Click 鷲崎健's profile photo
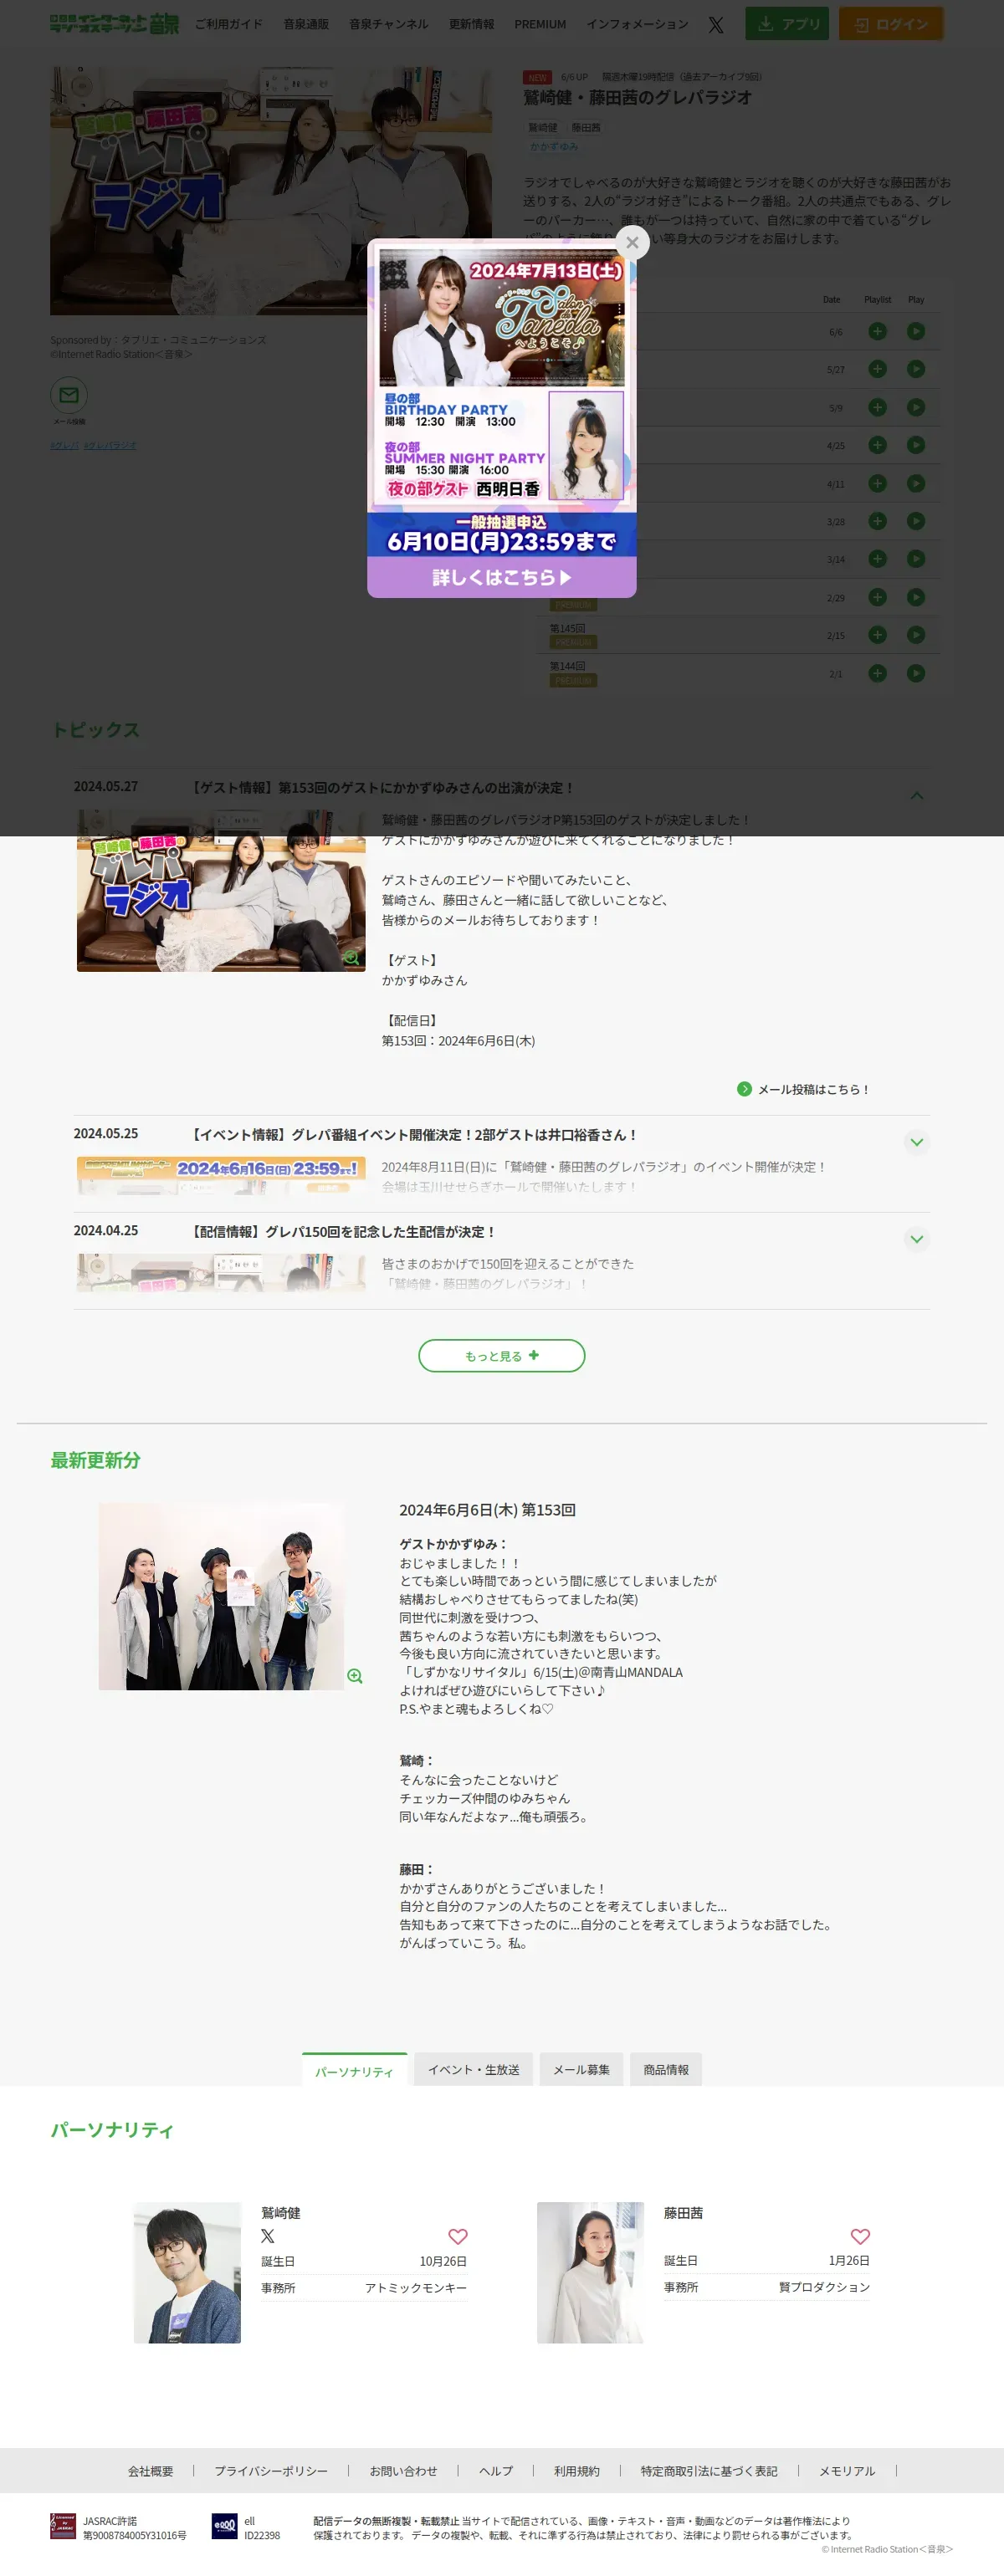The height and width of the screenshot is (2576, 1004). (x=187, y=2272)
